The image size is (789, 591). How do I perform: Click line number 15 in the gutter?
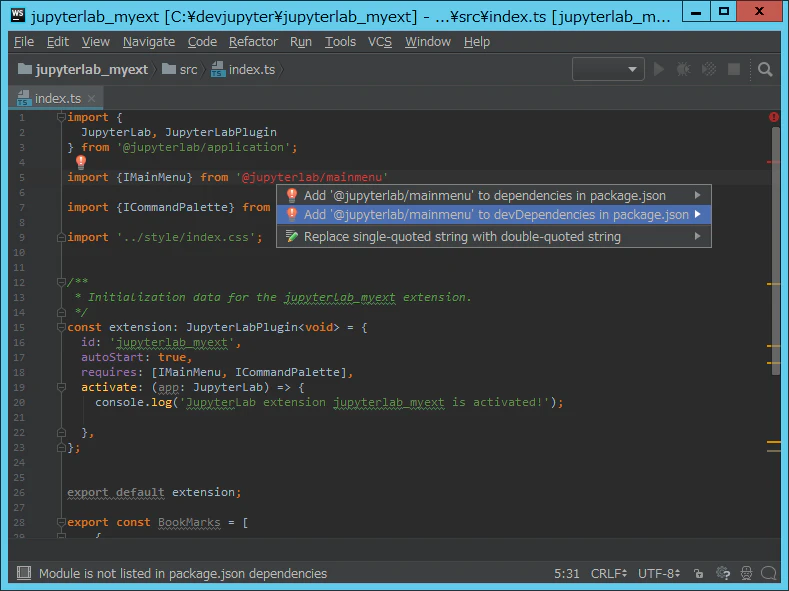tap(19, 327)
